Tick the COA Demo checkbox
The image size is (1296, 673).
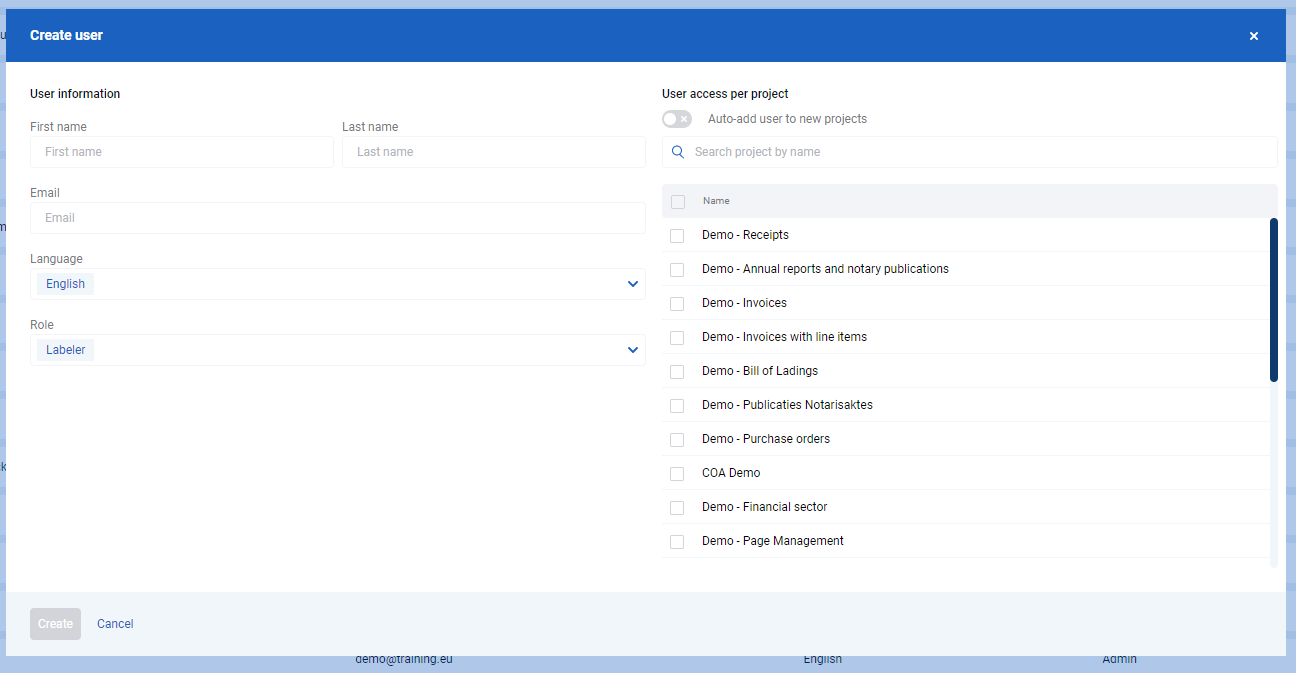point(677,474)
